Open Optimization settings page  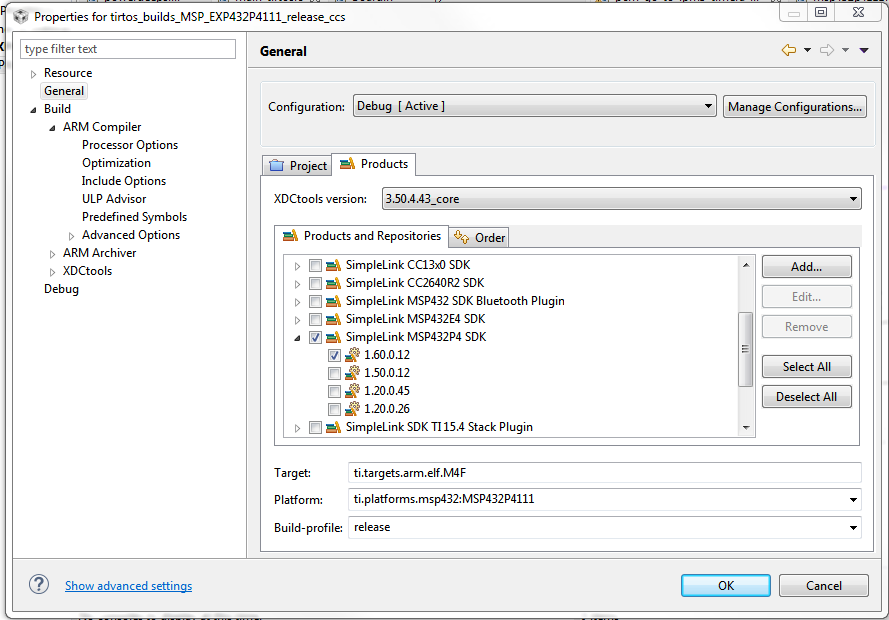pyautogui.click(x=116, y=163)
